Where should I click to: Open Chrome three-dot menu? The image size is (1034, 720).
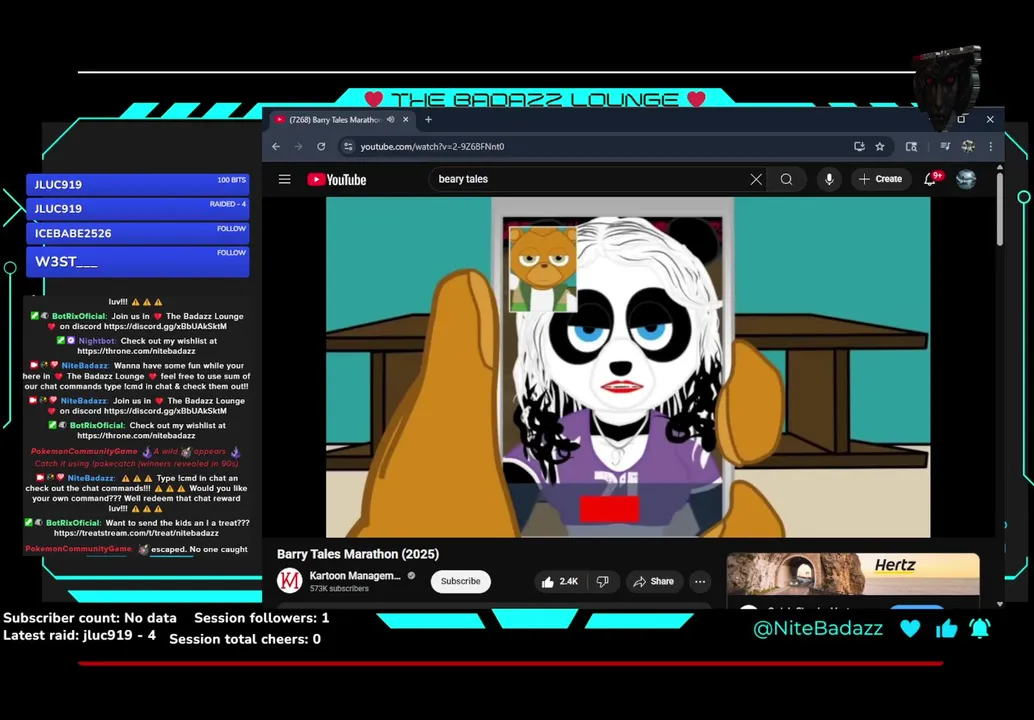pyautogui.click(x=990, y=146)
